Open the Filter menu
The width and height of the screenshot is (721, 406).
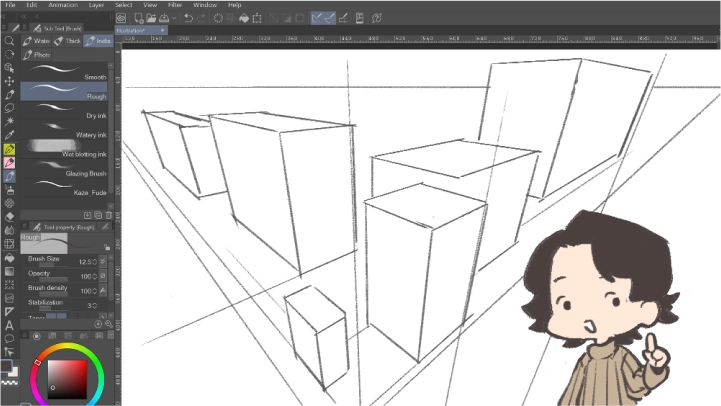(x=175, y=5)
